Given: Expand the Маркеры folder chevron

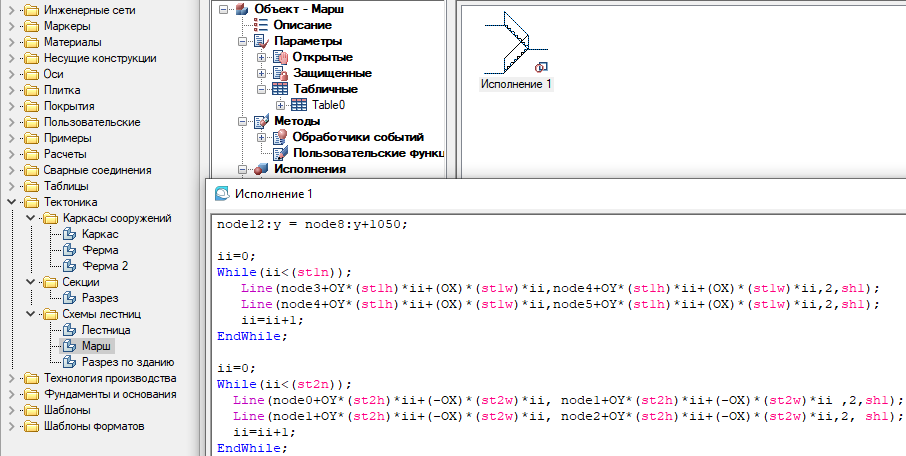Looking at the screenshot, I should coord(12,26).
